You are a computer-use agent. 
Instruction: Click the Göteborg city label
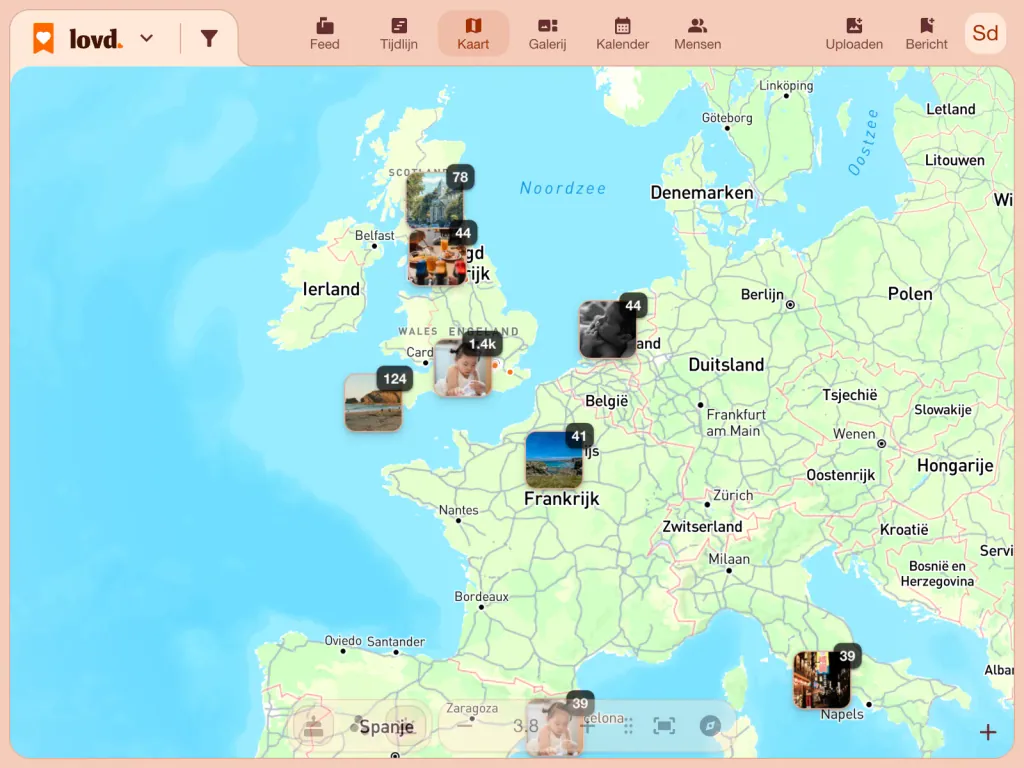coord(727,118)
